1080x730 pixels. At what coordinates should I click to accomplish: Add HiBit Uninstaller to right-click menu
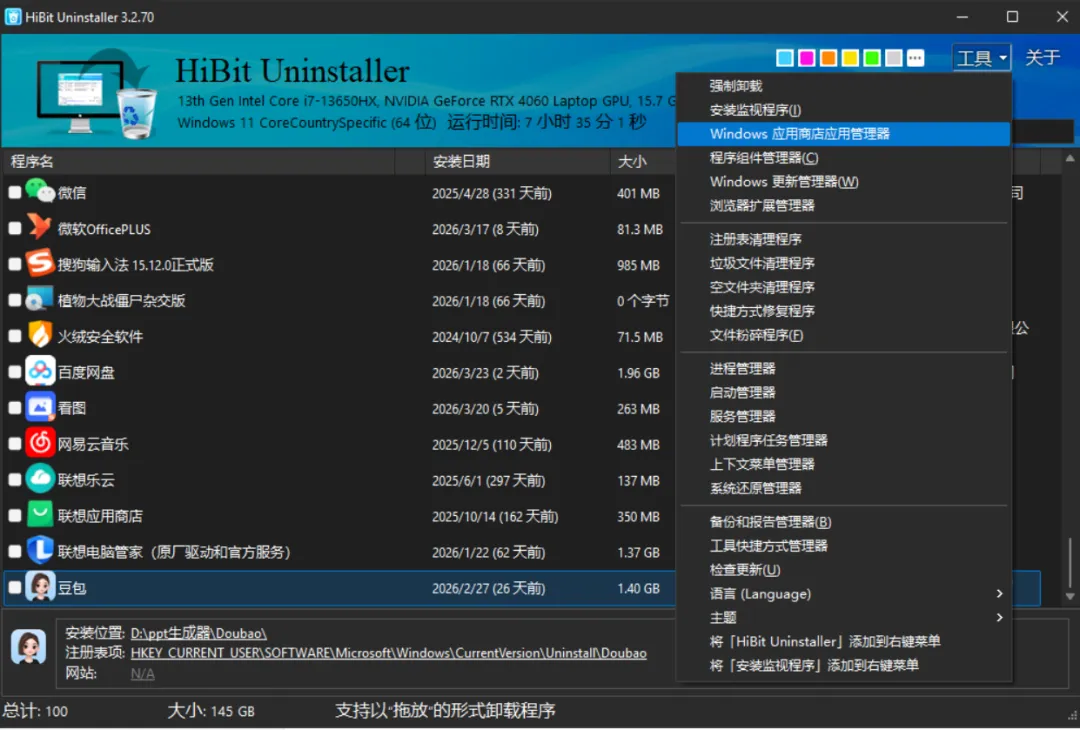pos(844,642)
